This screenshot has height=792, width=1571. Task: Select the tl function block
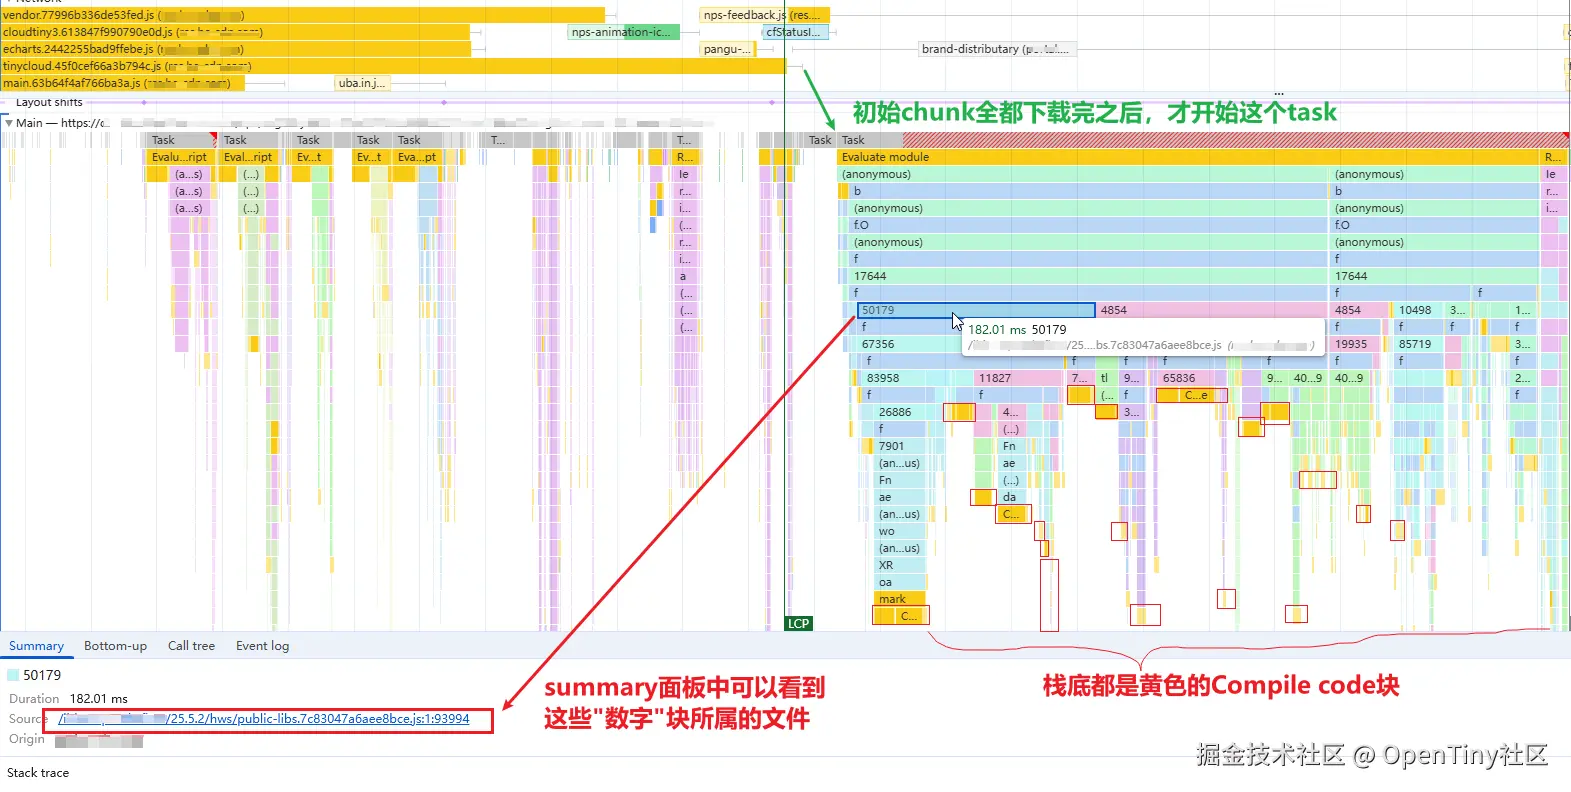(x=1105, y=378)
